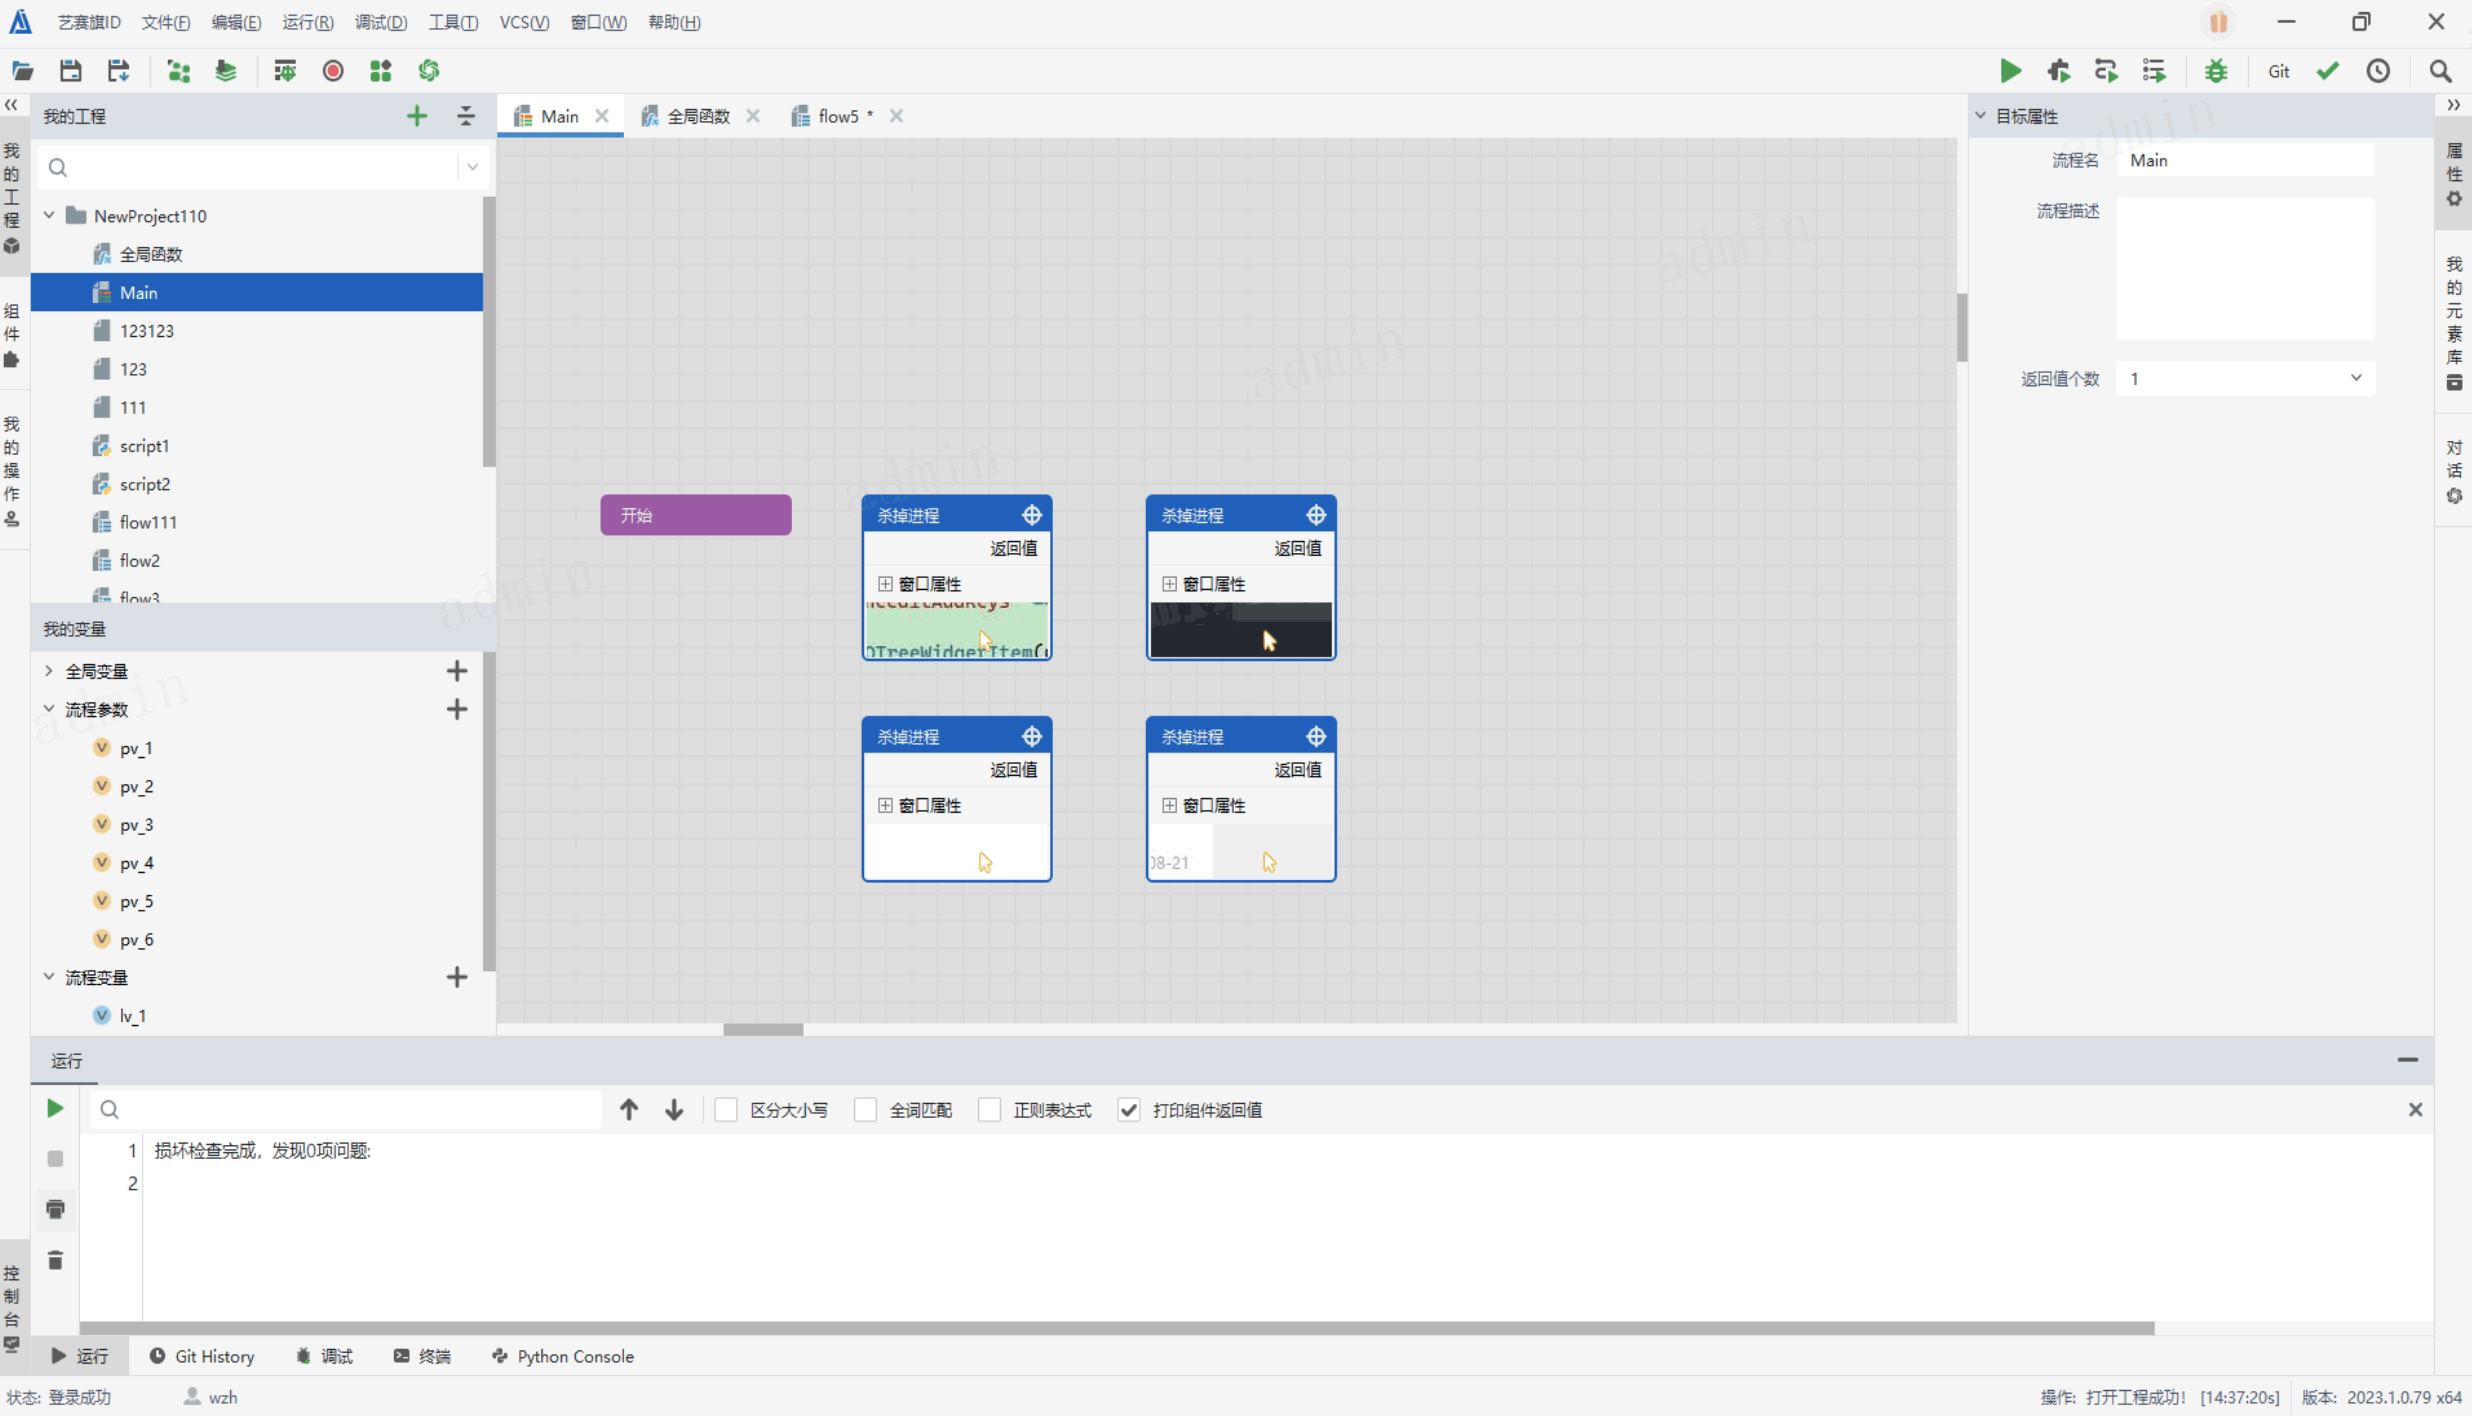Open the 工具(T) menu
The height and width of the screenshot is (1416, 2472).
tap(453, 22)
